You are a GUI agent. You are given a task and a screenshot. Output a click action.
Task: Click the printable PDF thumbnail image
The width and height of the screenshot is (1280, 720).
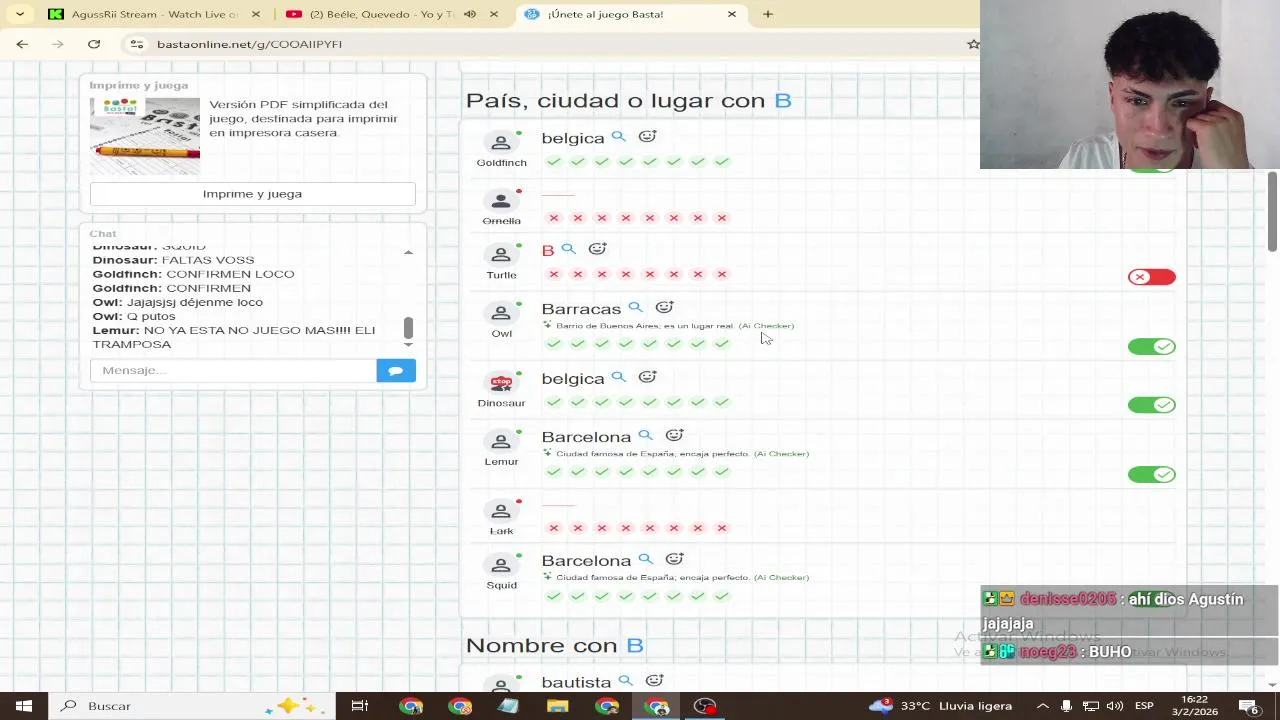click(x=145, y=135)
